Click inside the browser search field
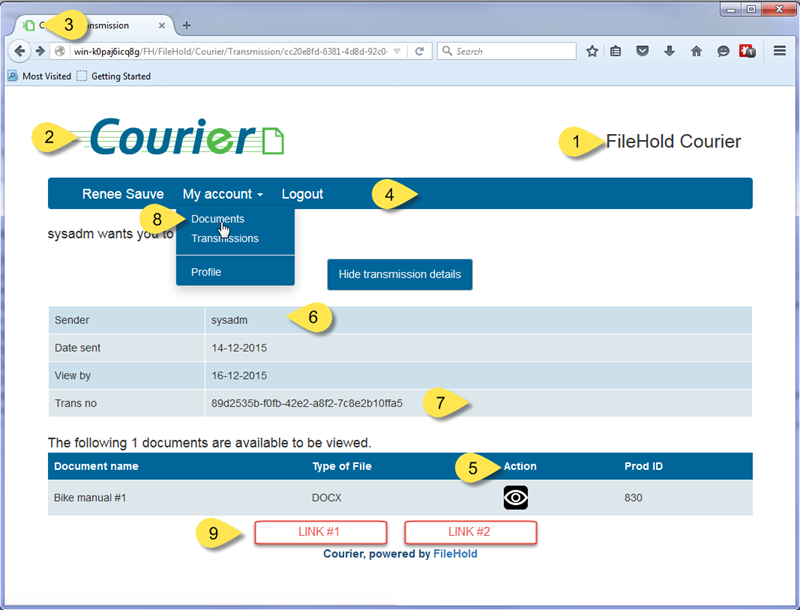Viewport: 800px width, 610px height. click(x=510, y=50)
